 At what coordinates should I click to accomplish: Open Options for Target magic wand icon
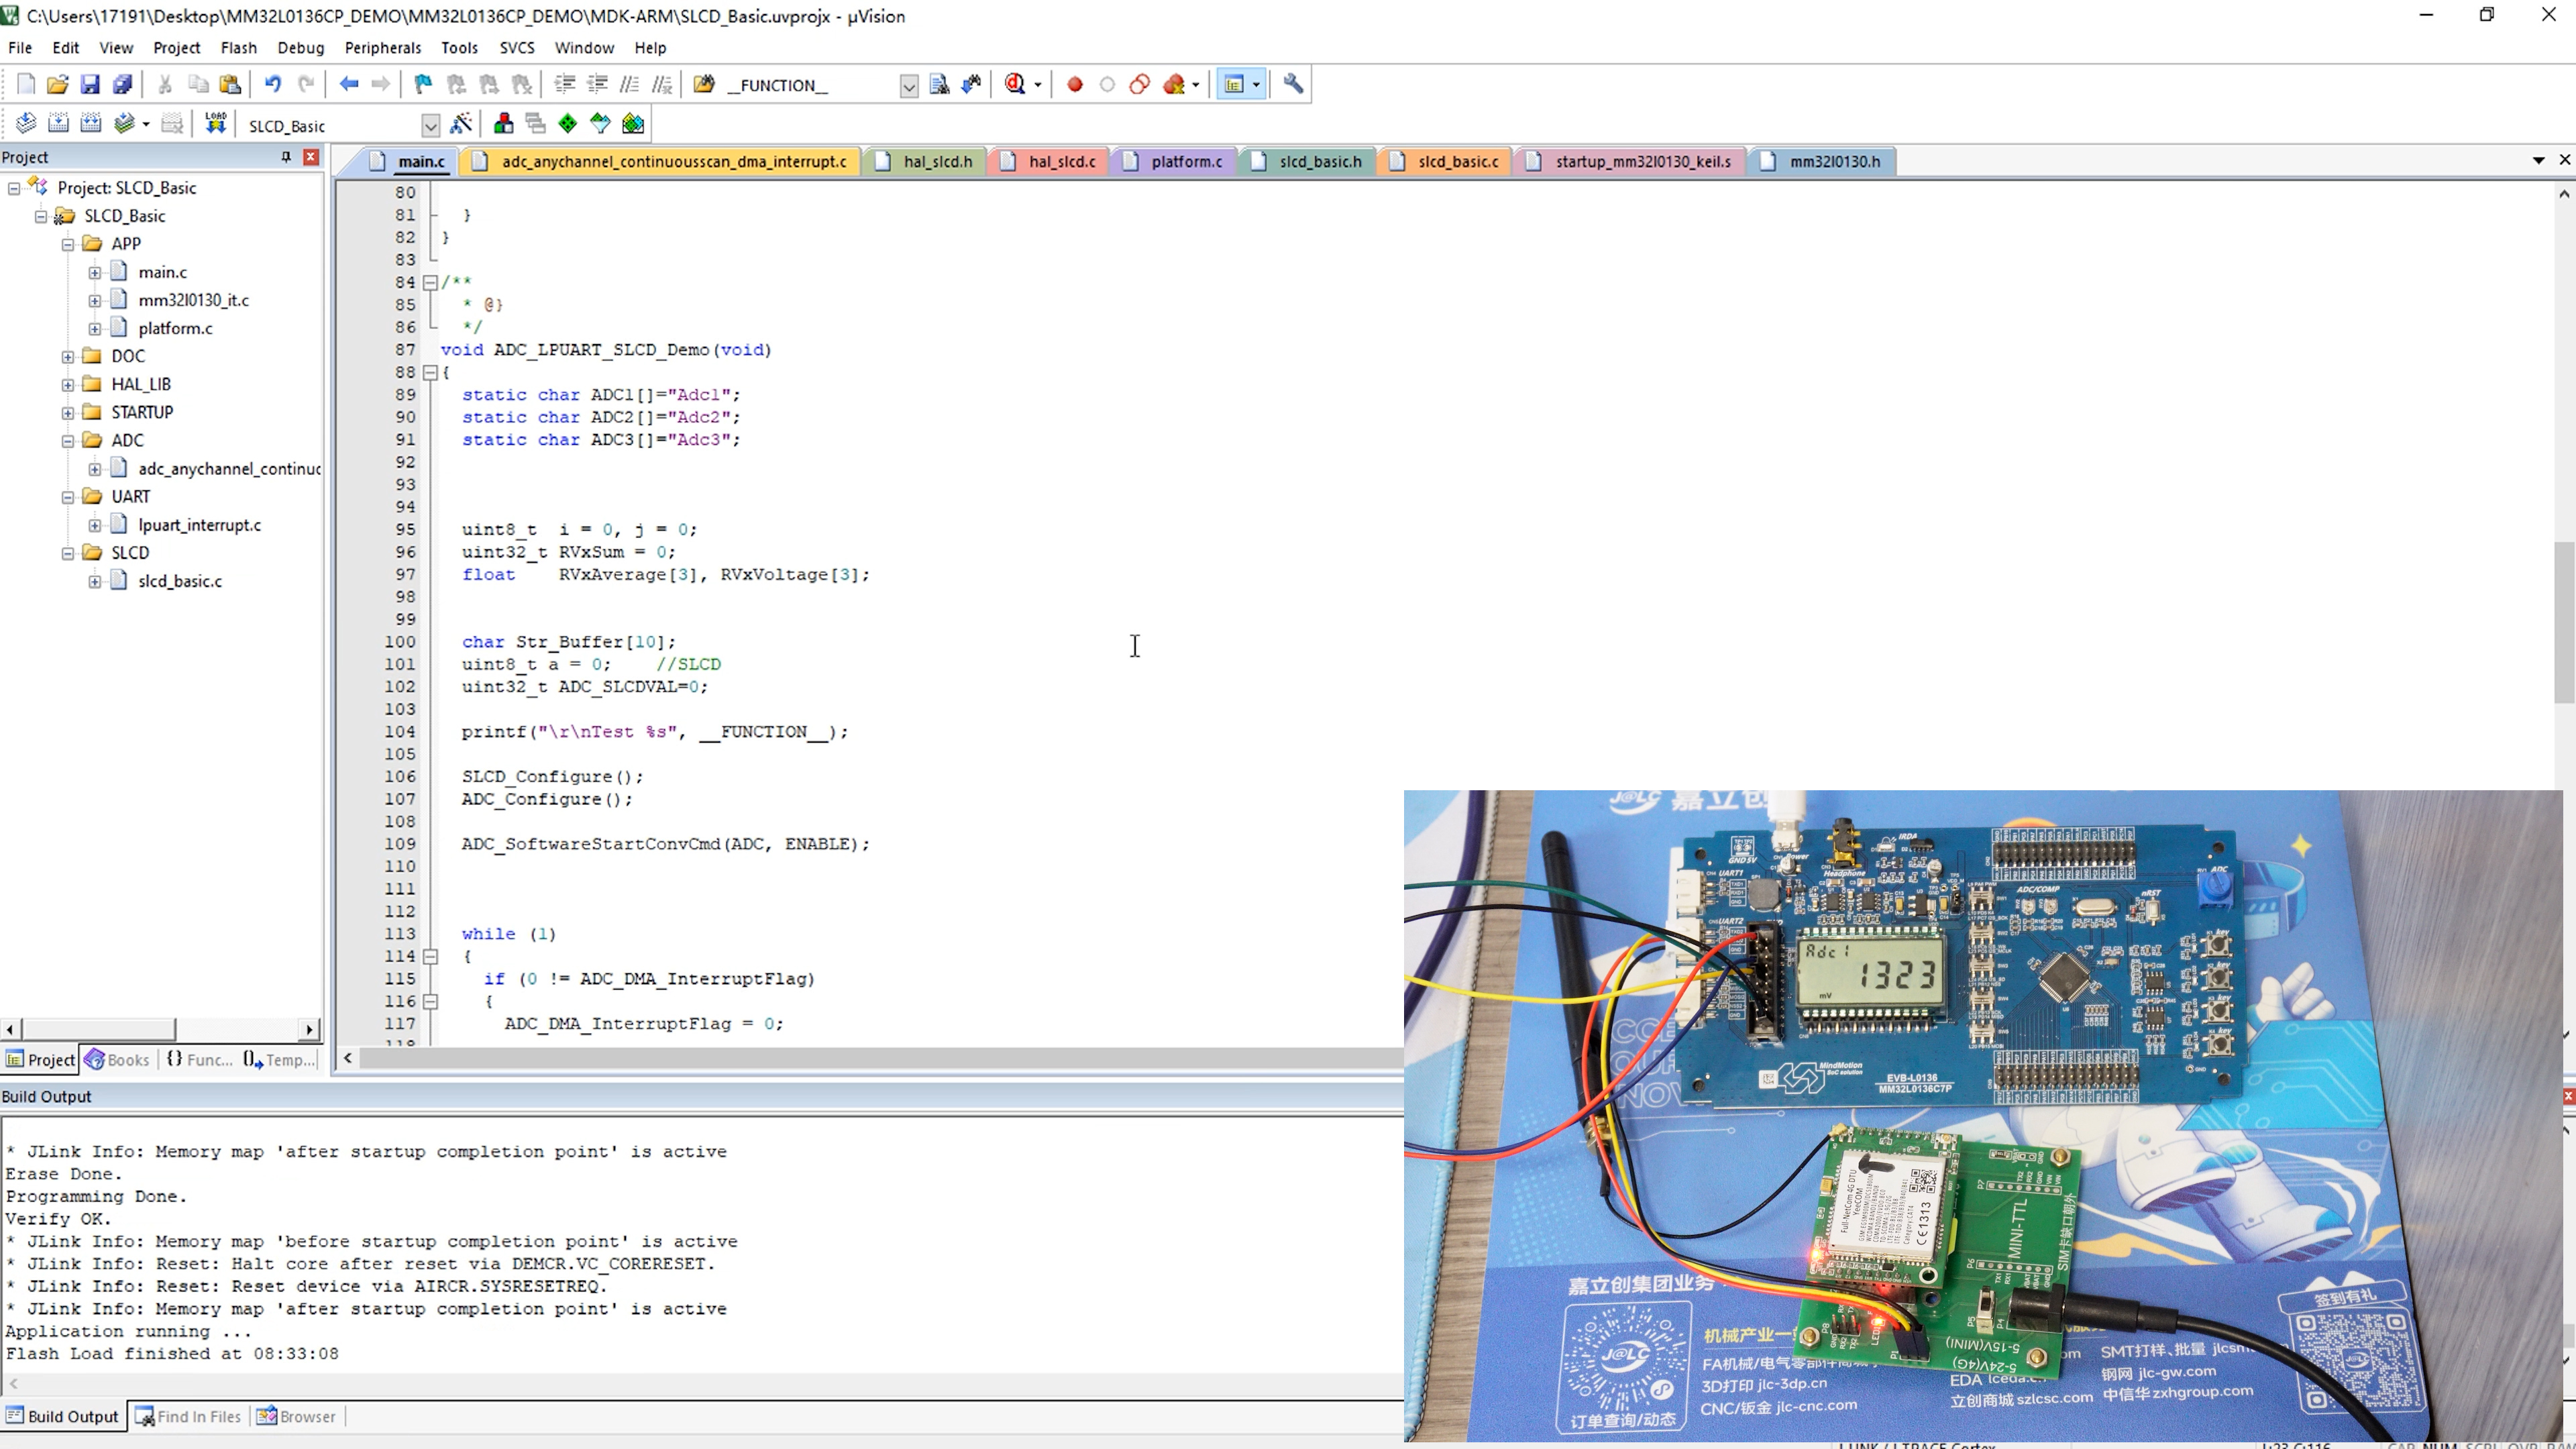(x=461, y=124)
